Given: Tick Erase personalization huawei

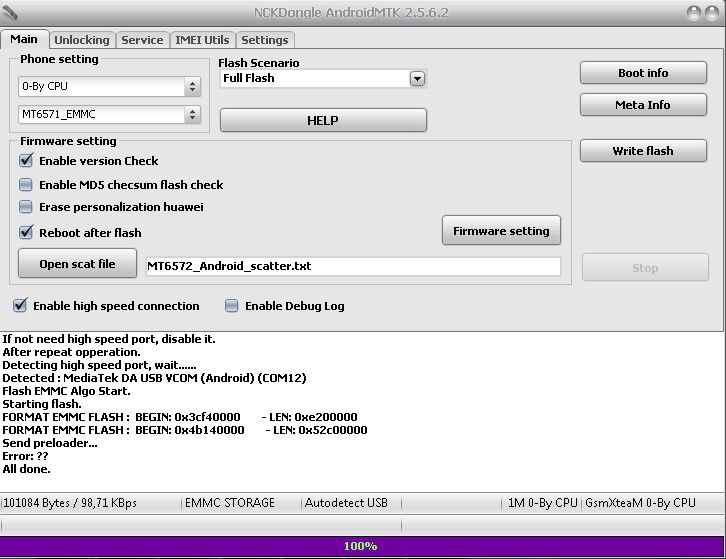Looking at the screenshot, I should click(x=26, y=207).
